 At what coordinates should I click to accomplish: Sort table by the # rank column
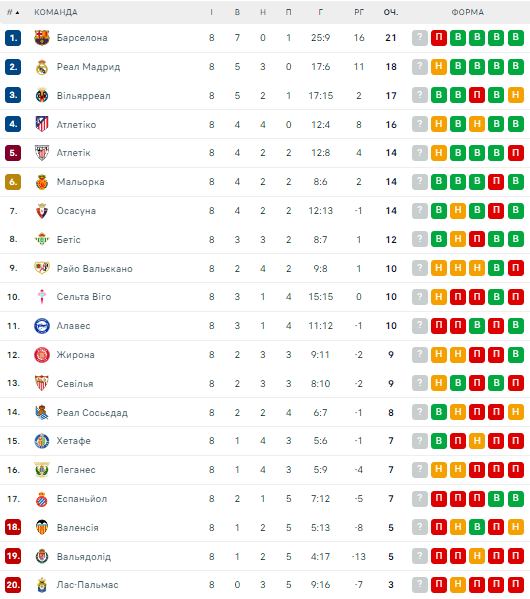(13, 12)
